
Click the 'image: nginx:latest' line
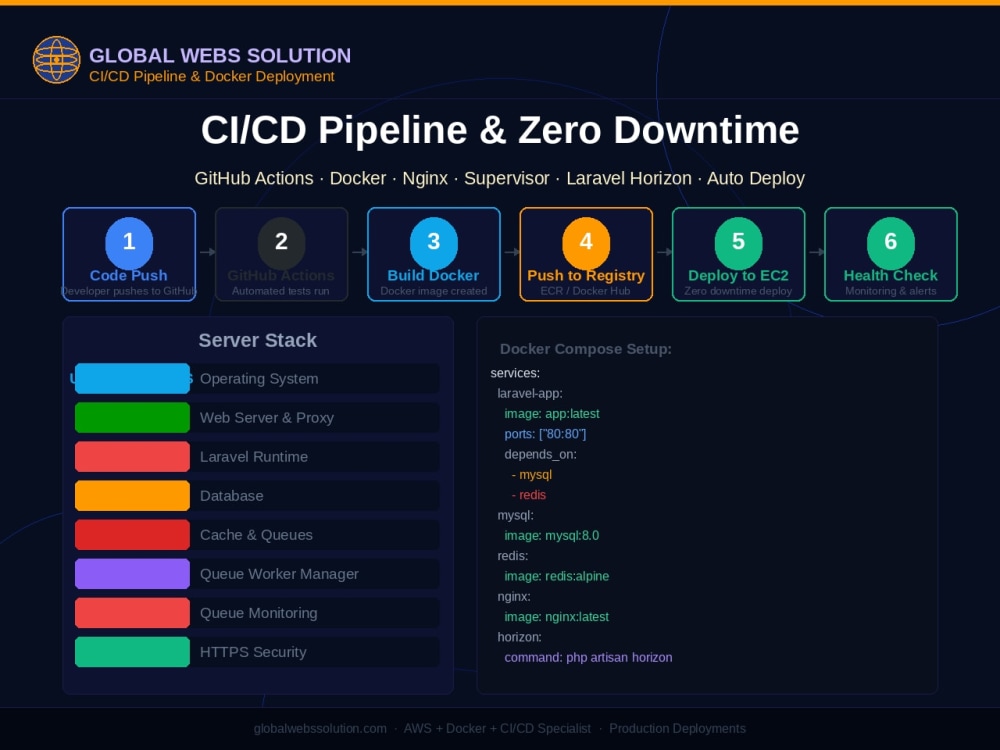pyautogui.click(x=557, y=617)
